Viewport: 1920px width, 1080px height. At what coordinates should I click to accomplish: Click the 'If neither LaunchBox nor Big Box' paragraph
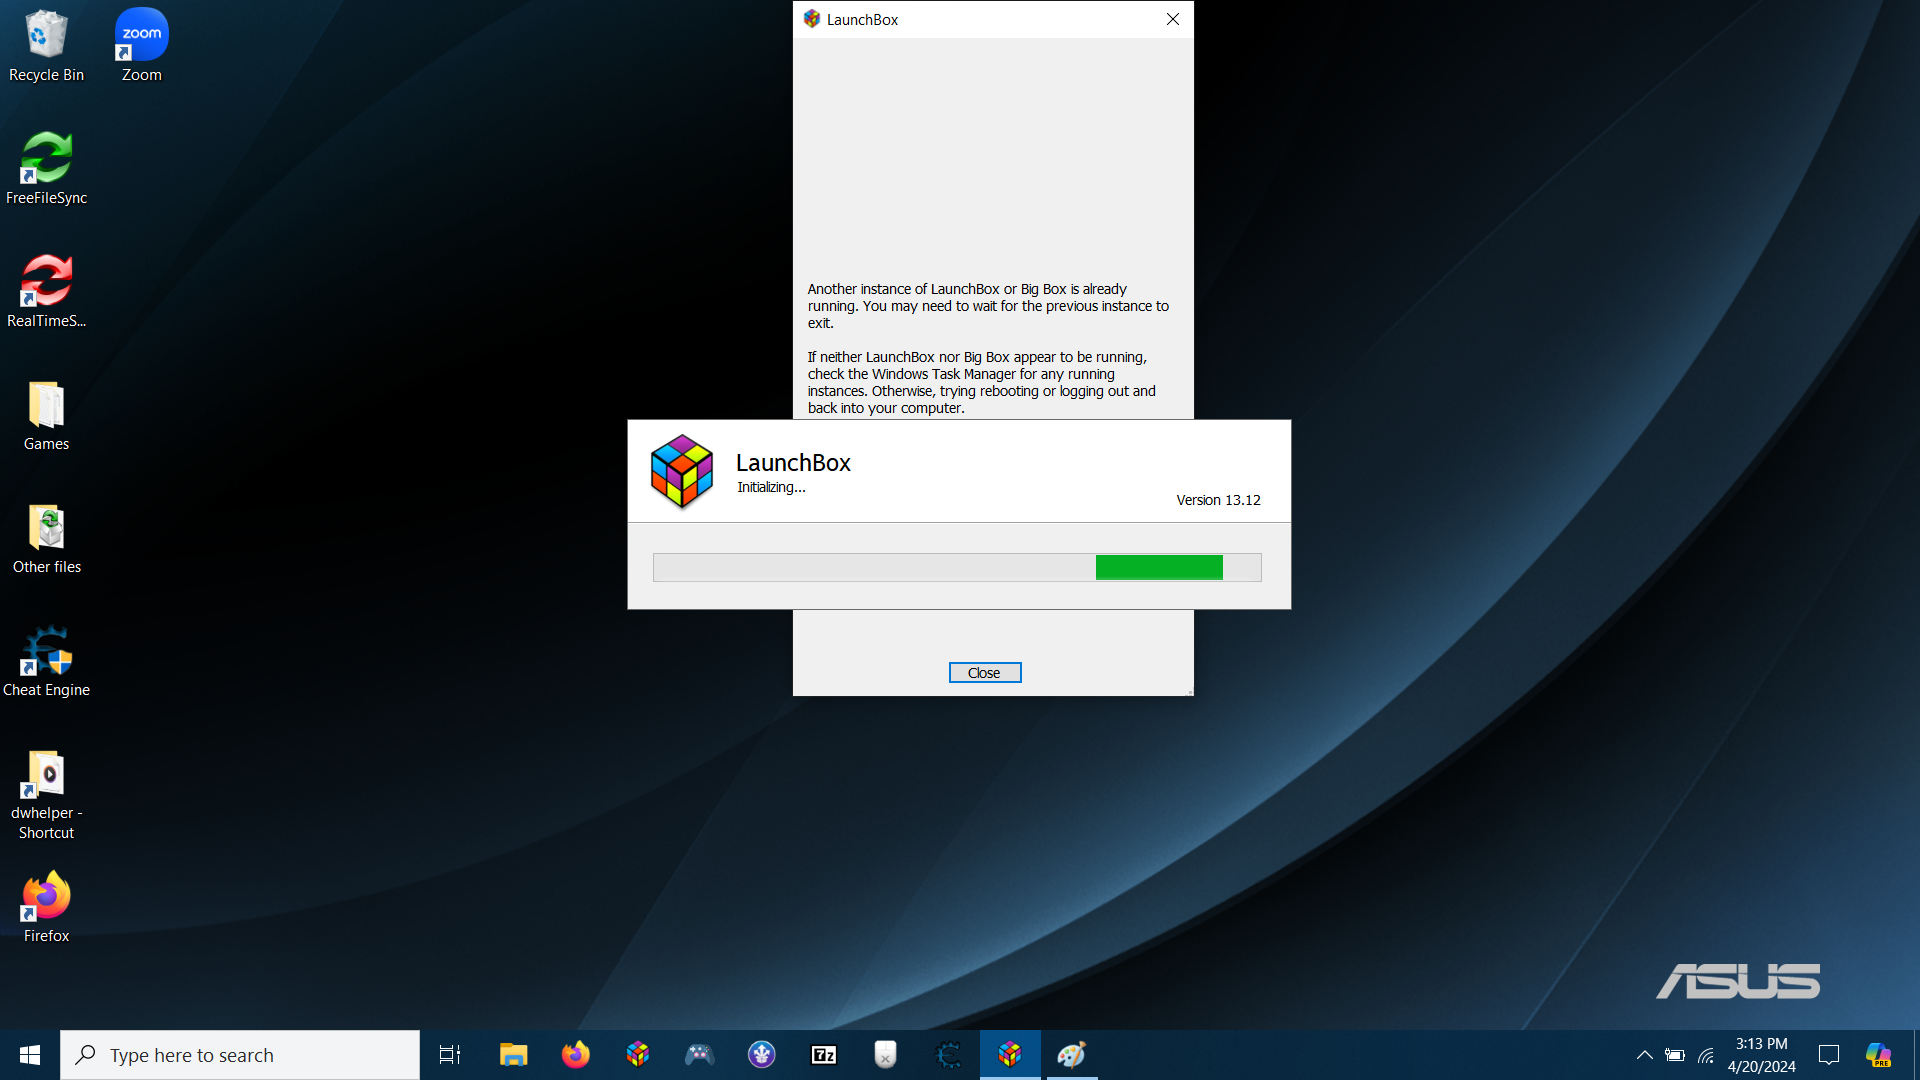[982, 382]
